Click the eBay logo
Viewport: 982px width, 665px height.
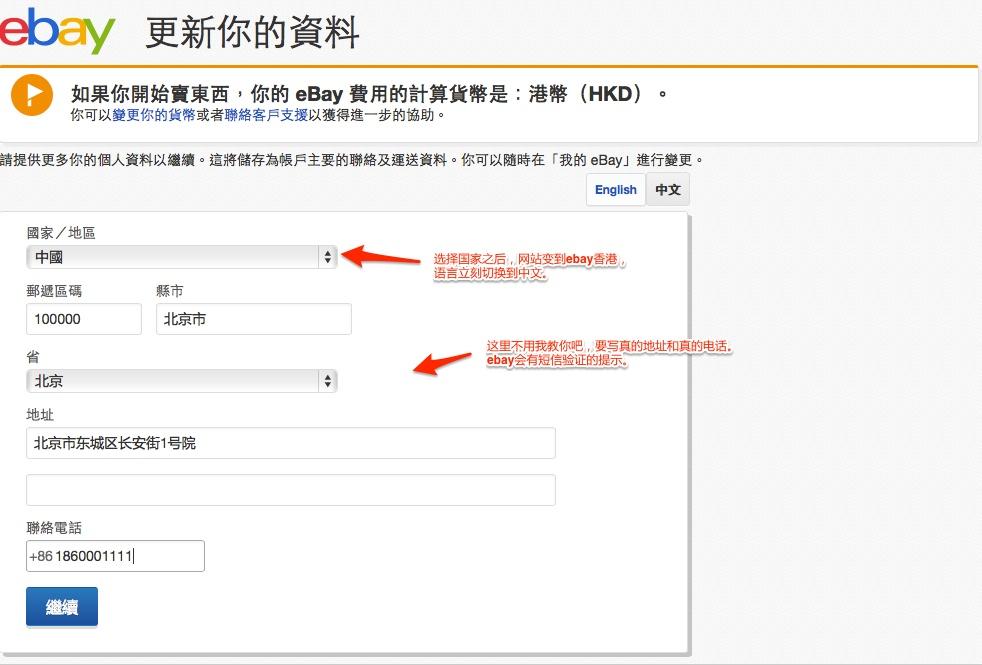pos(57,31)
